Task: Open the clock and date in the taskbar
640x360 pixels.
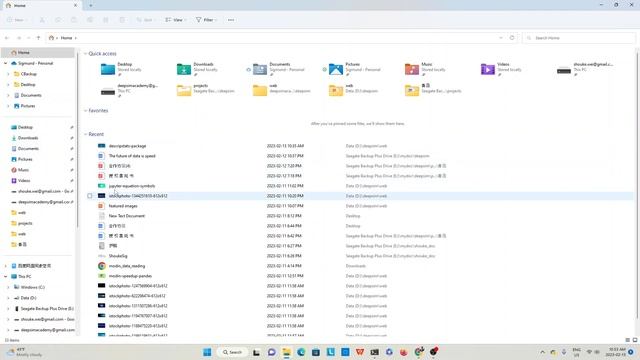Action: pos(616,352)
